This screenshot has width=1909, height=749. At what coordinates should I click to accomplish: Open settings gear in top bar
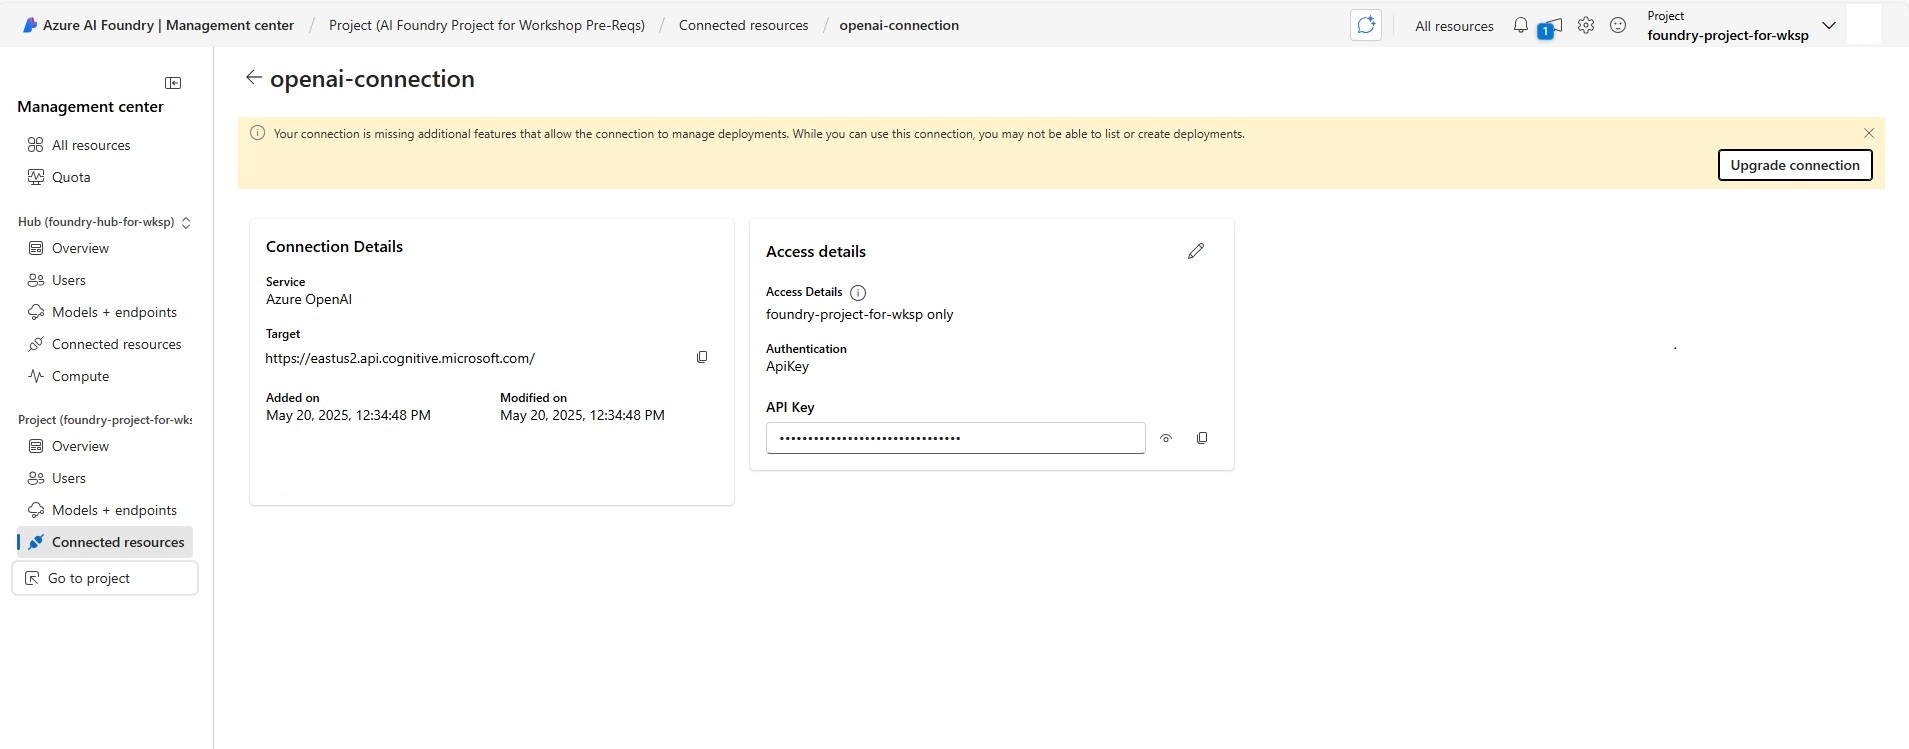pyautogui.click(x=1586, y=26)
